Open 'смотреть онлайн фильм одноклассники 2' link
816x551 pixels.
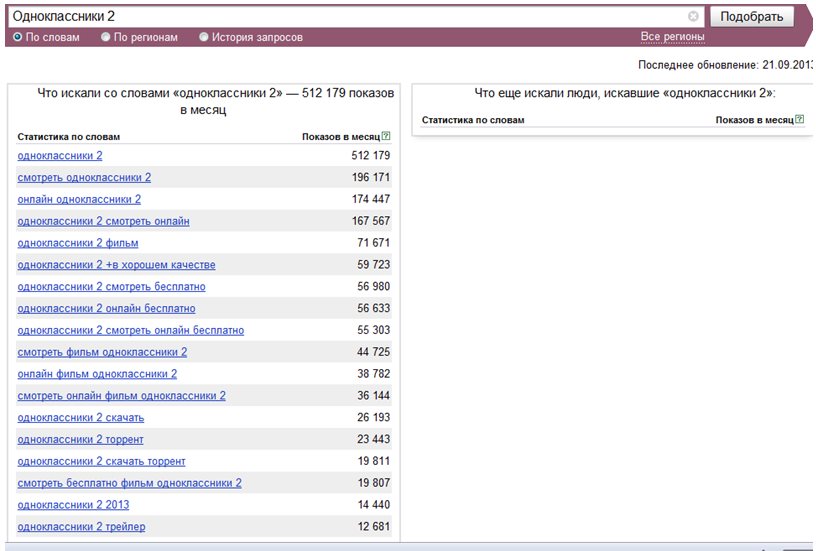(x=122, y=396)
